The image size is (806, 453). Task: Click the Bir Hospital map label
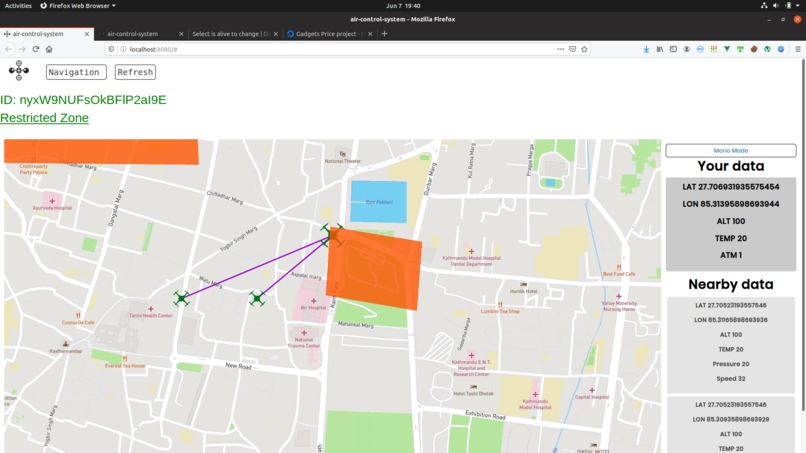click(313, 307)
